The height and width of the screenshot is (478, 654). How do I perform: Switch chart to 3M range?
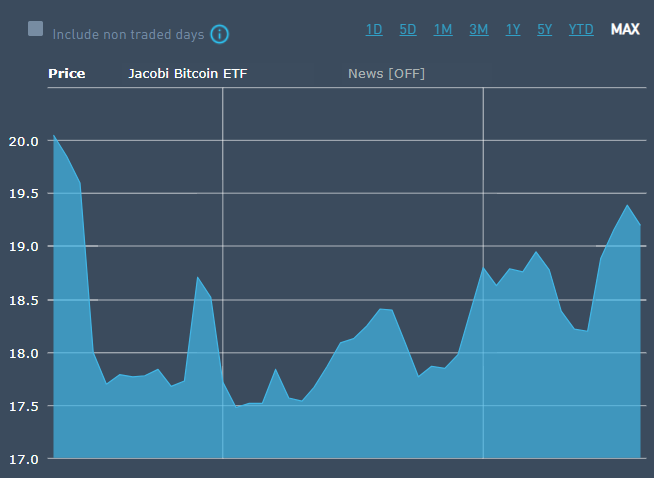(479, 29)
